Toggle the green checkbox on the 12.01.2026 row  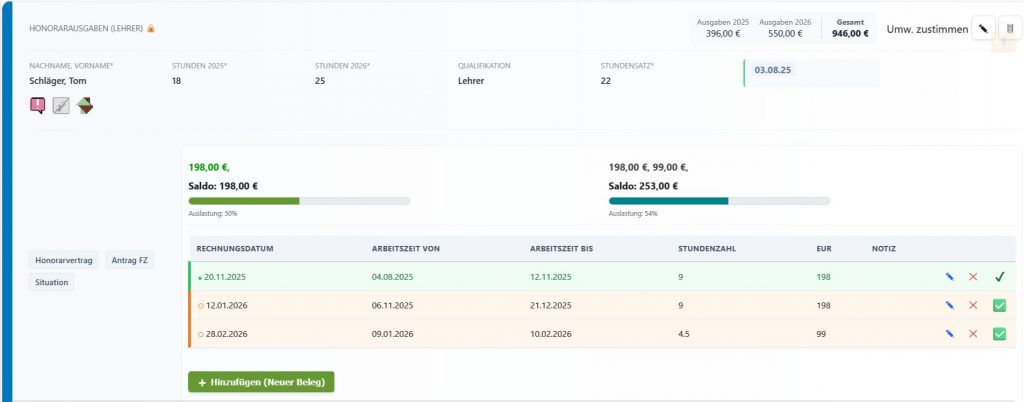(x=999, y=305)
